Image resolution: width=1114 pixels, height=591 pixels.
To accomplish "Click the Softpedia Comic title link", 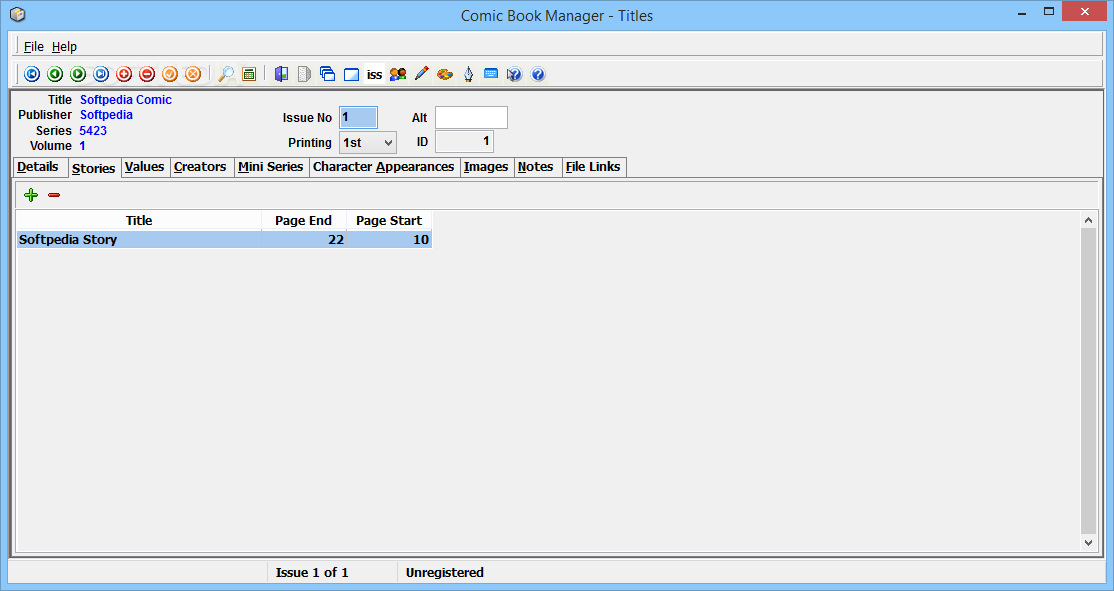I will click(x=126, y=99).
